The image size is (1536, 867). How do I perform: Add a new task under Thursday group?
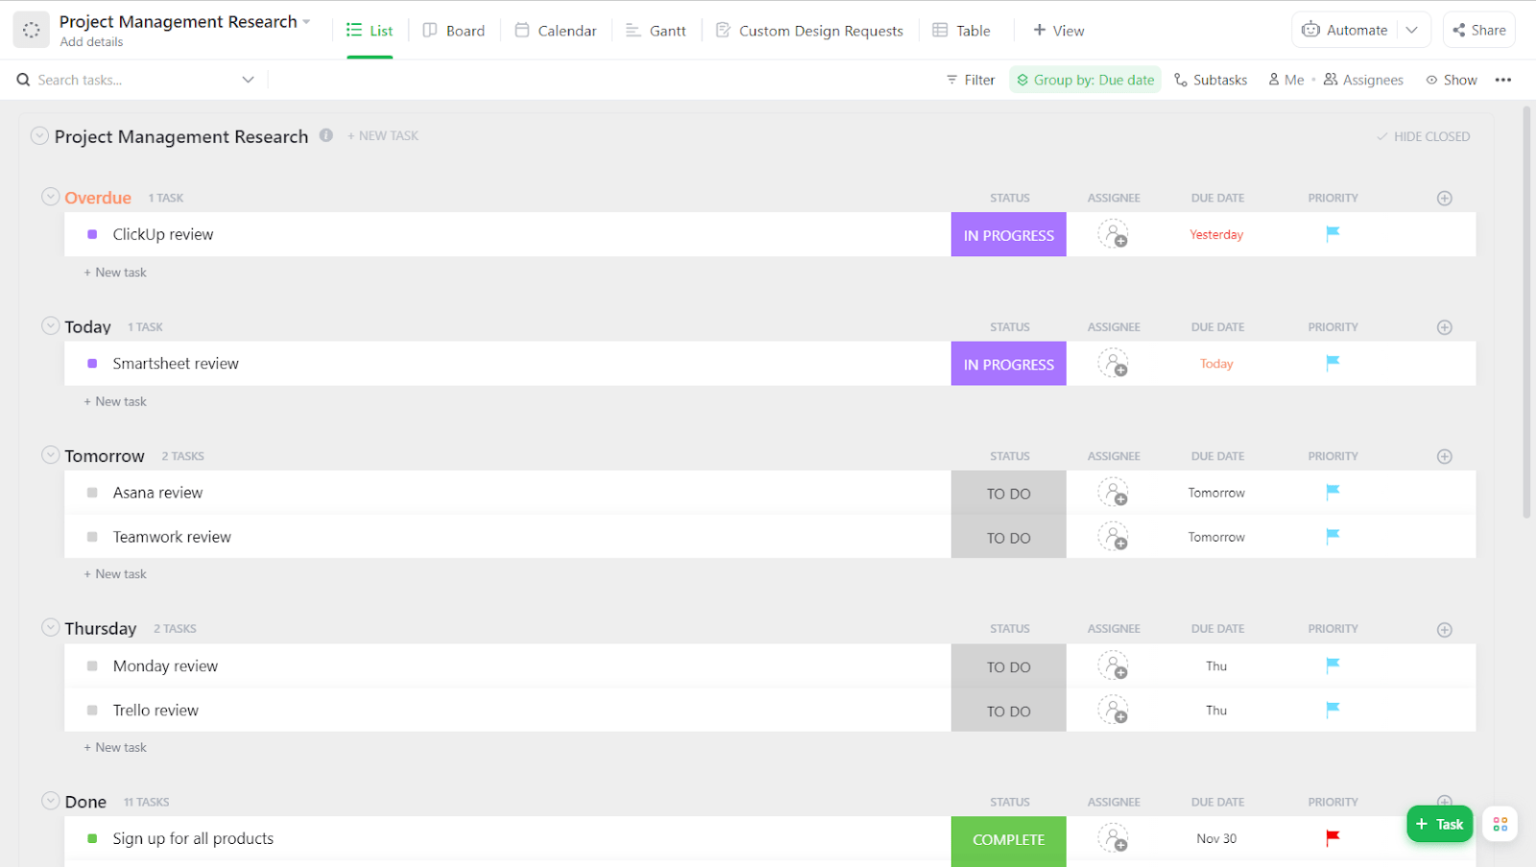[x=115, y=747]
